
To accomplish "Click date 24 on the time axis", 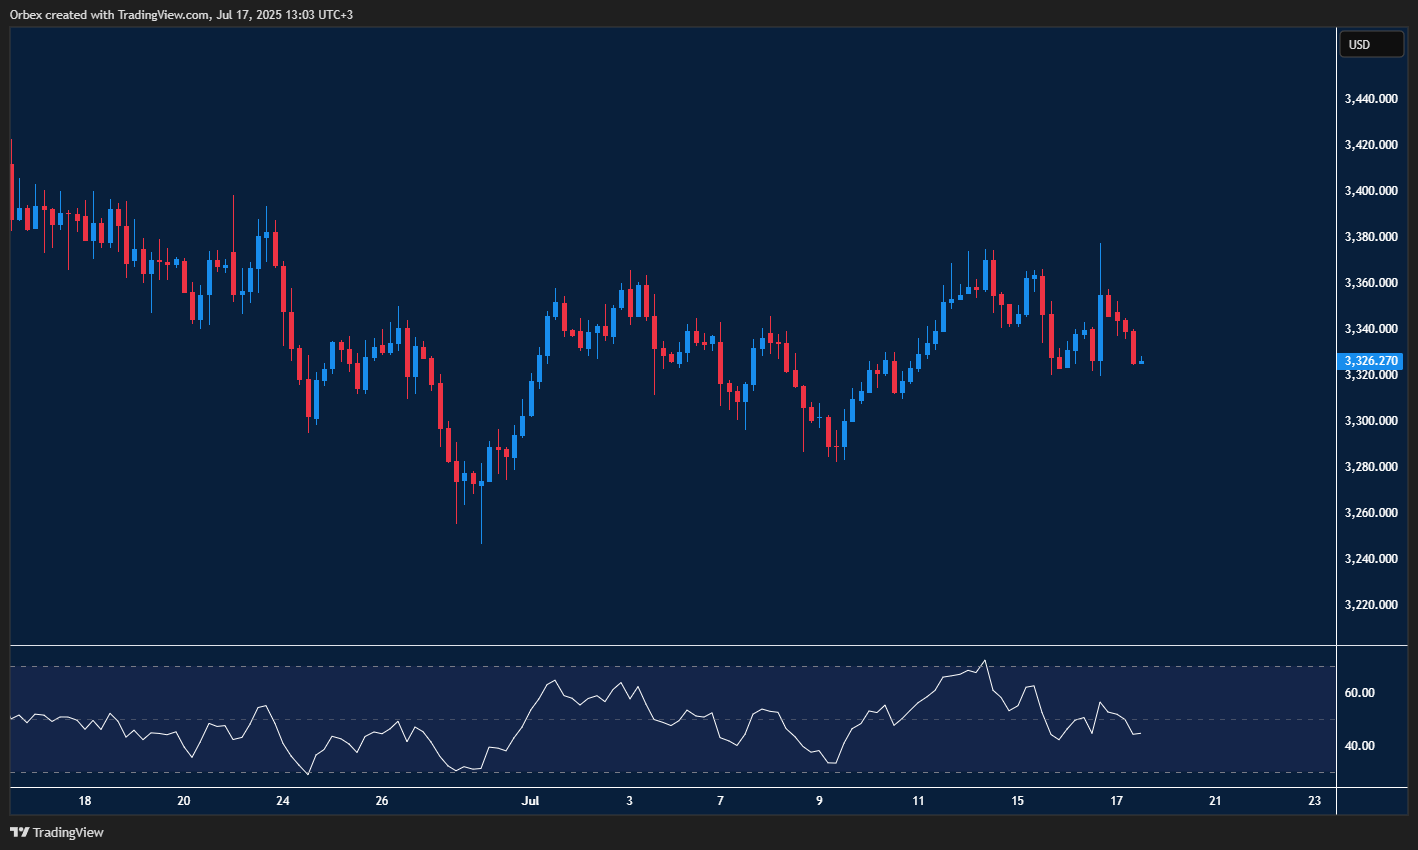I will point(283,801).
